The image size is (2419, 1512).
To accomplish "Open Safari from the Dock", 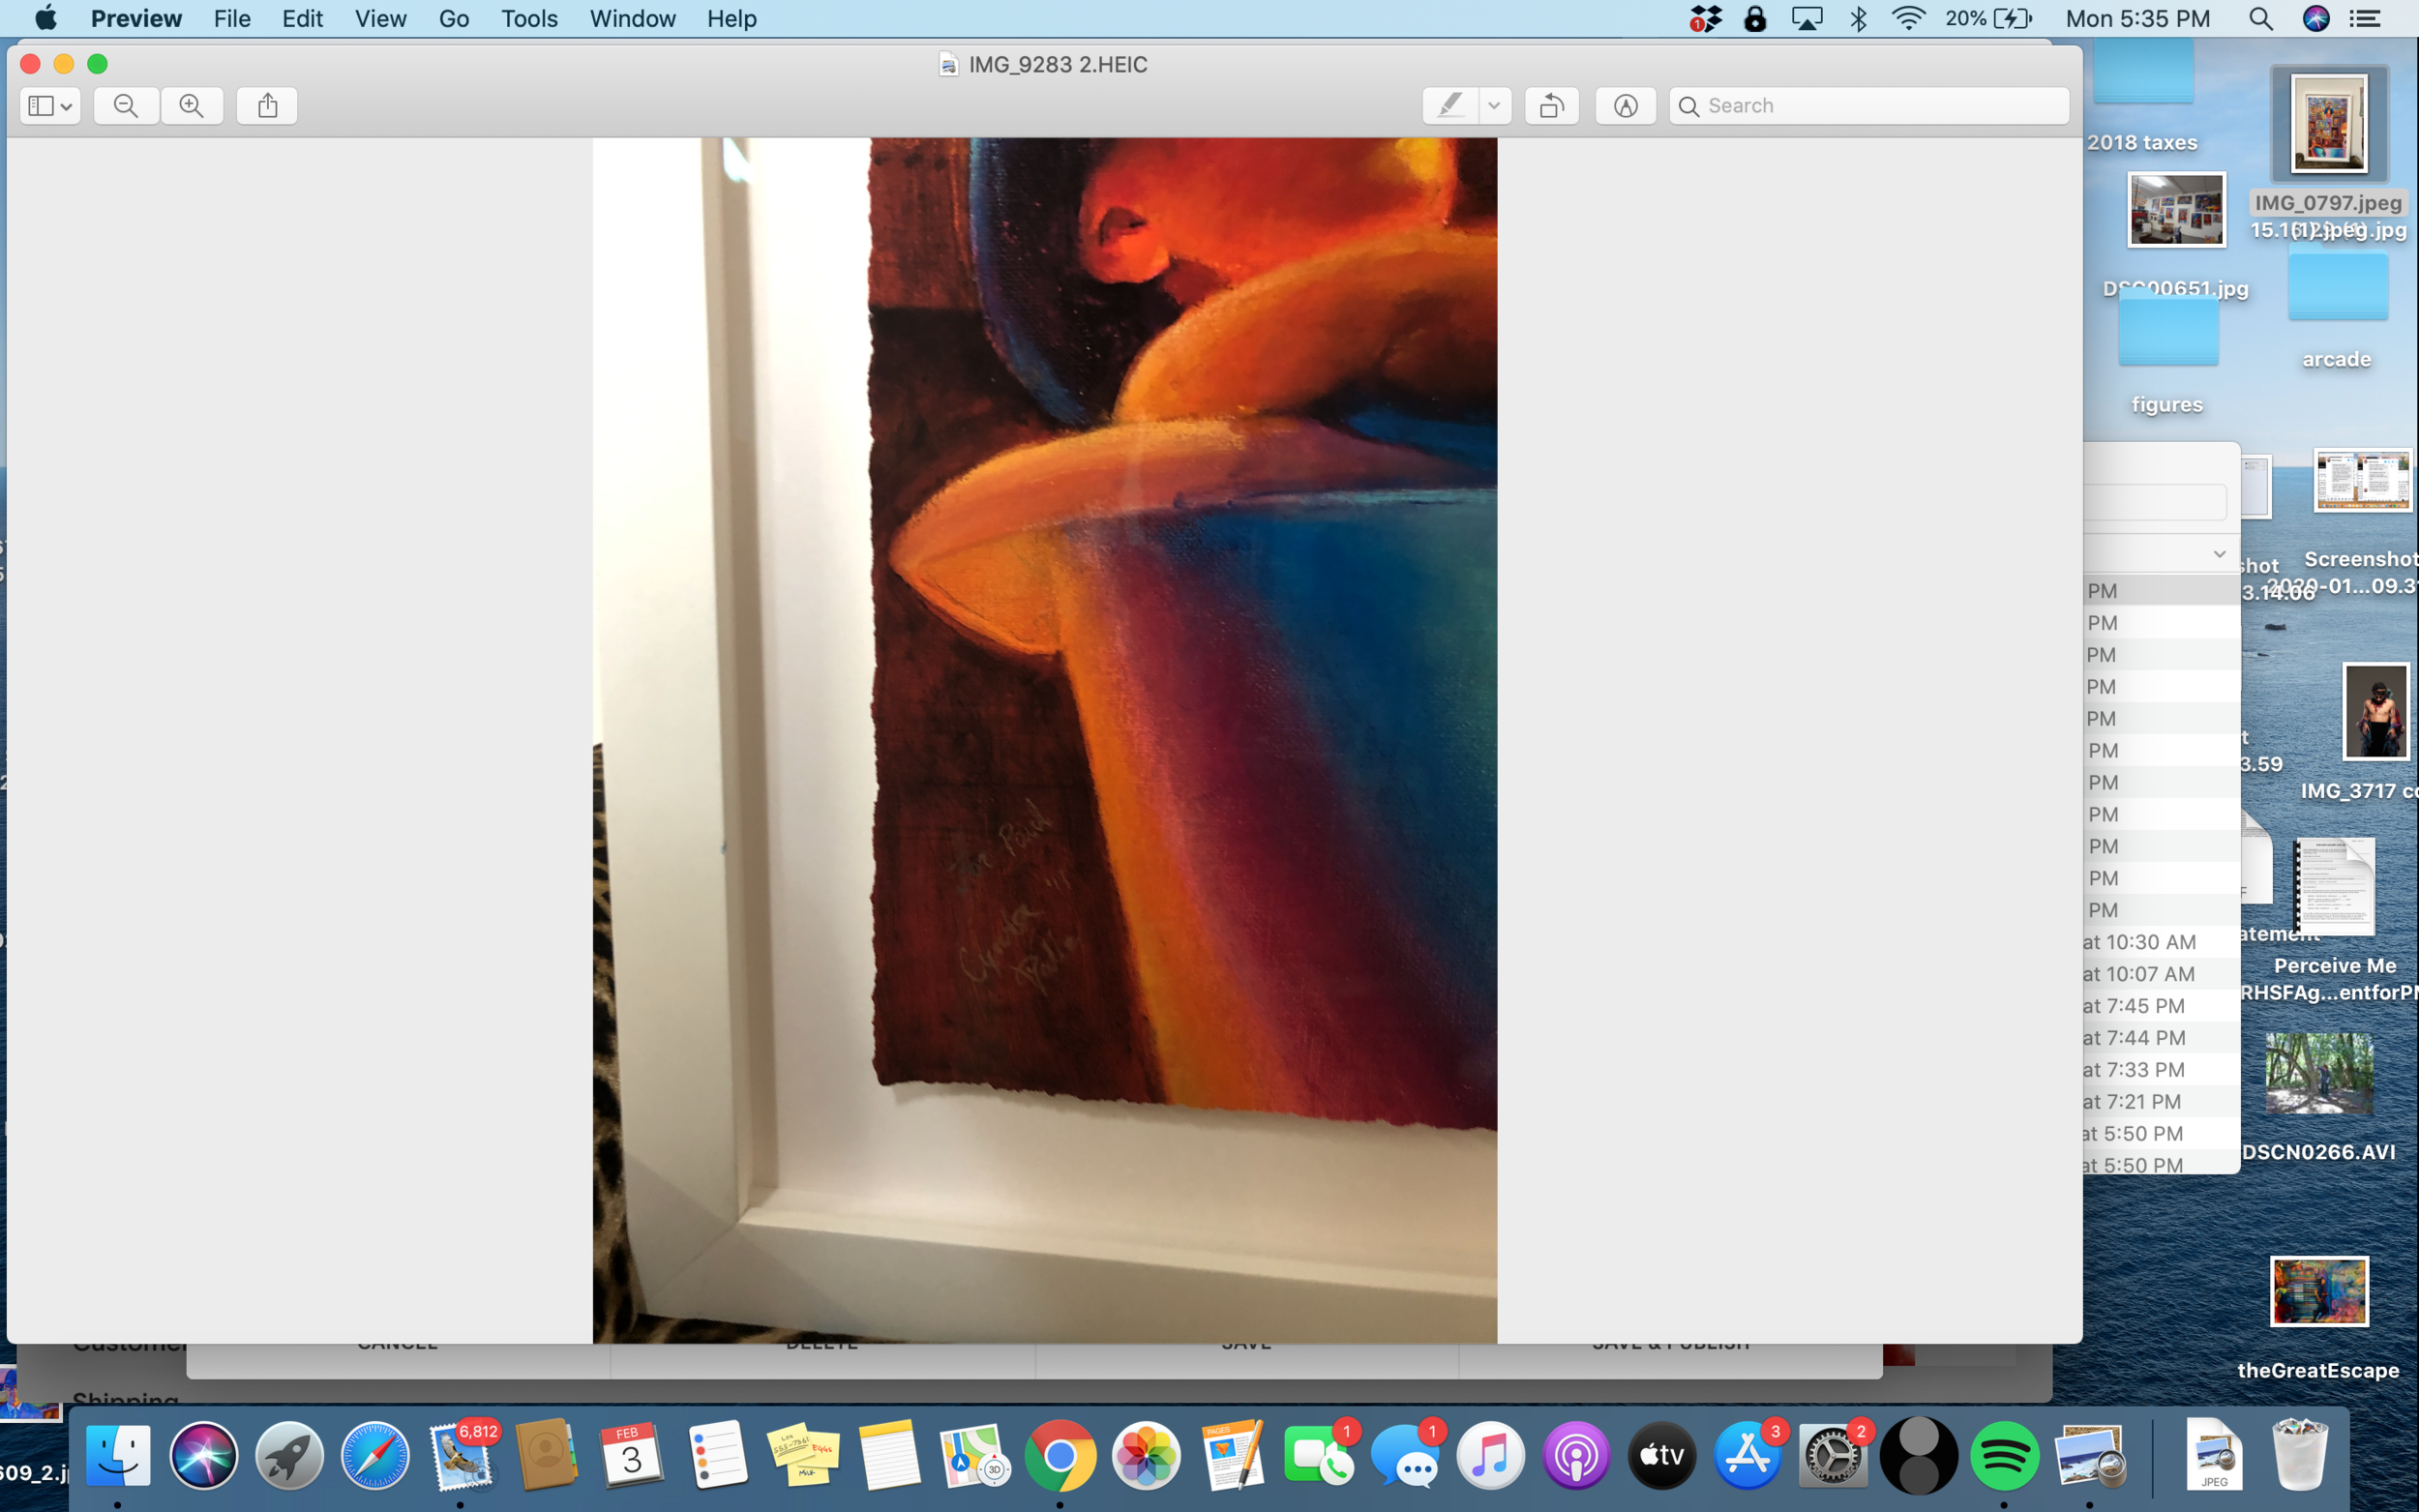I will (375, 1455).
